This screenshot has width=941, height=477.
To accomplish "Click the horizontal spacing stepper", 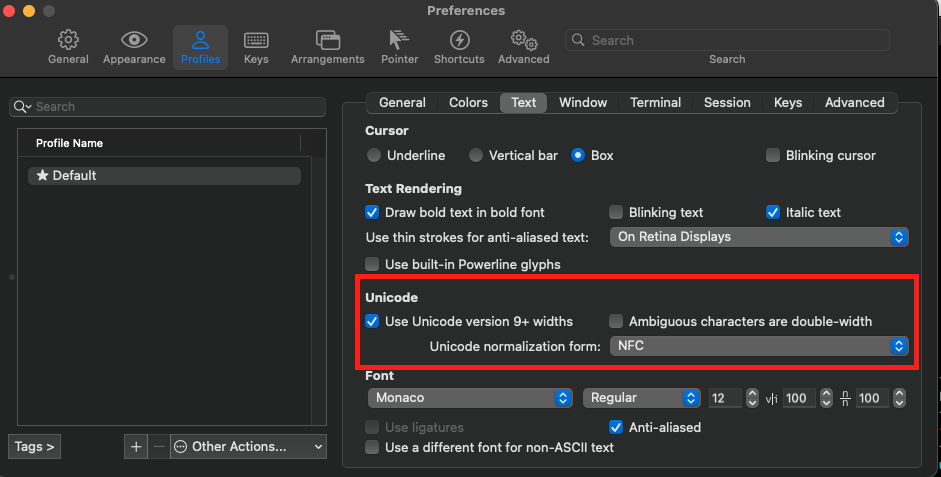I will 826,398.
